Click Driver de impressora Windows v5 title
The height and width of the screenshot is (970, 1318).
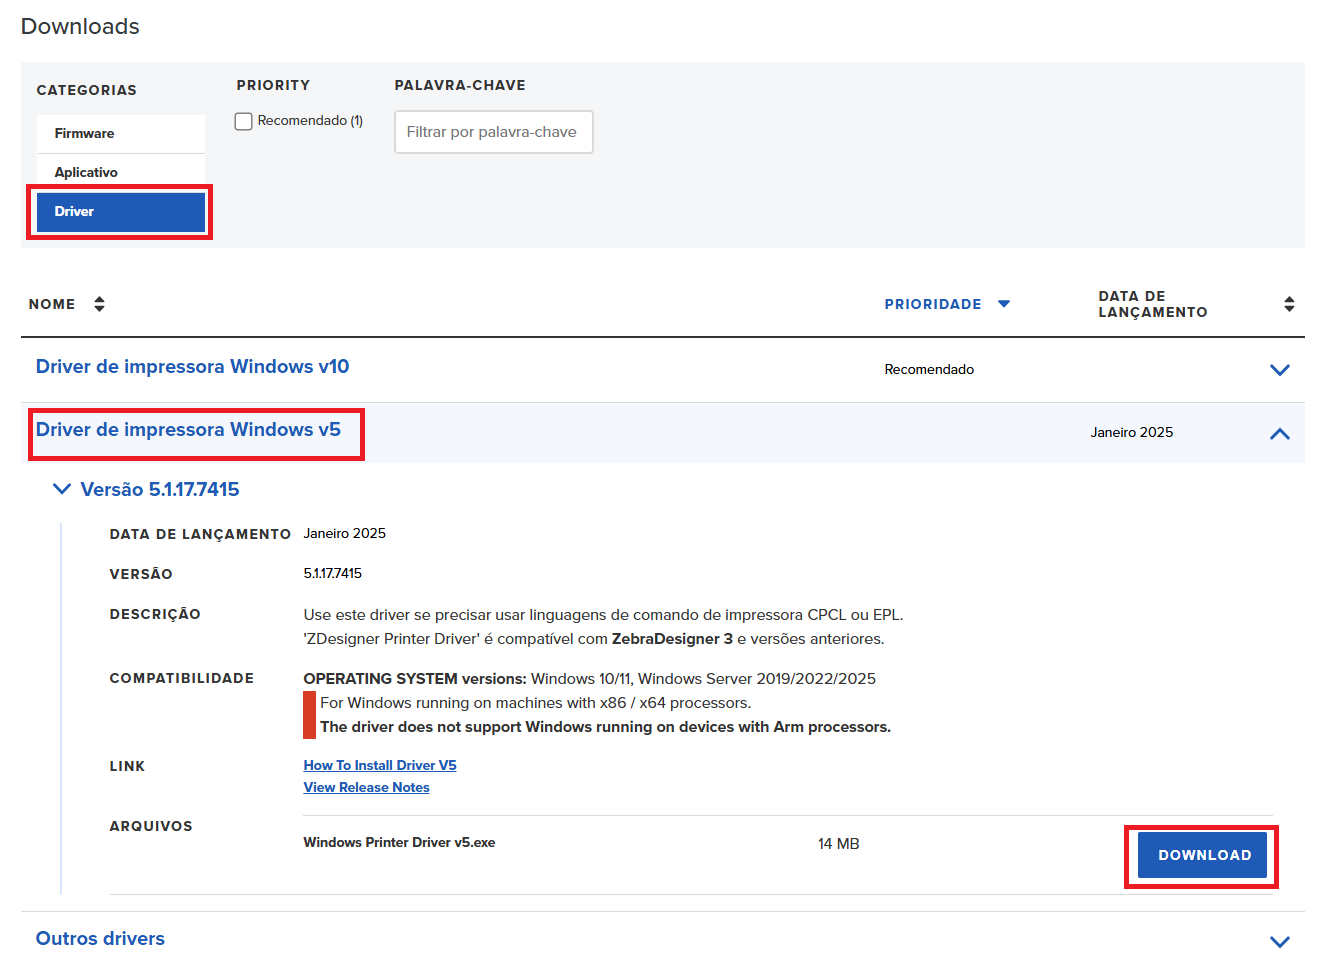[x=188, y=430]
